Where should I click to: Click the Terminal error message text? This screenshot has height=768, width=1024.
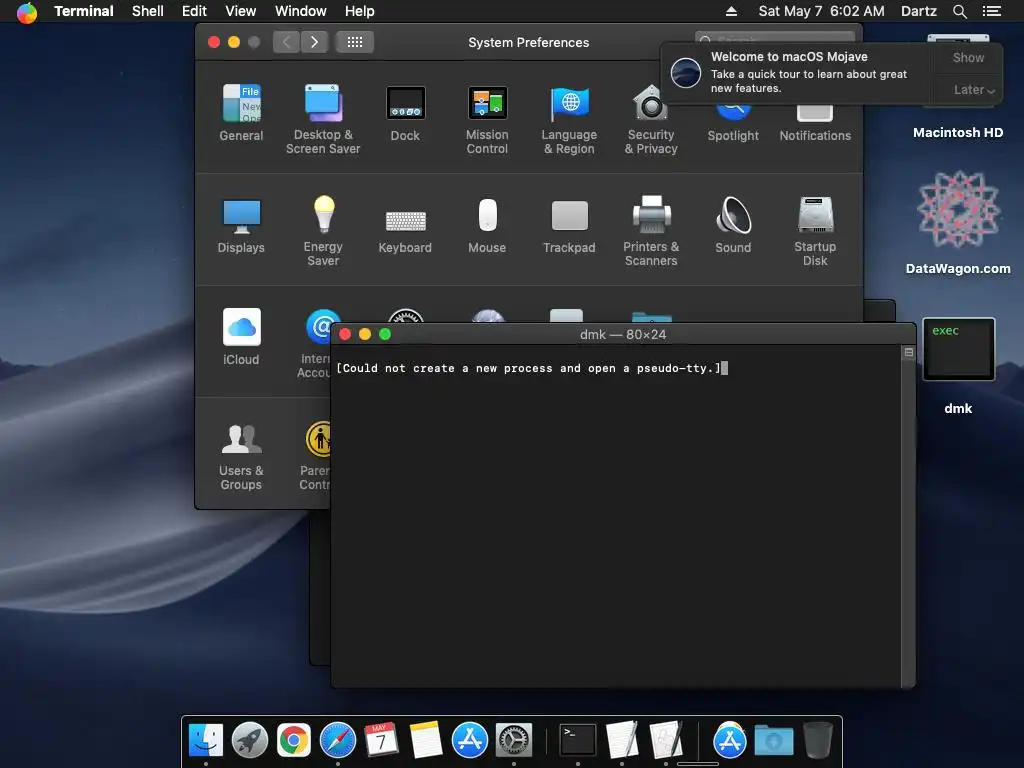[528, 368]
